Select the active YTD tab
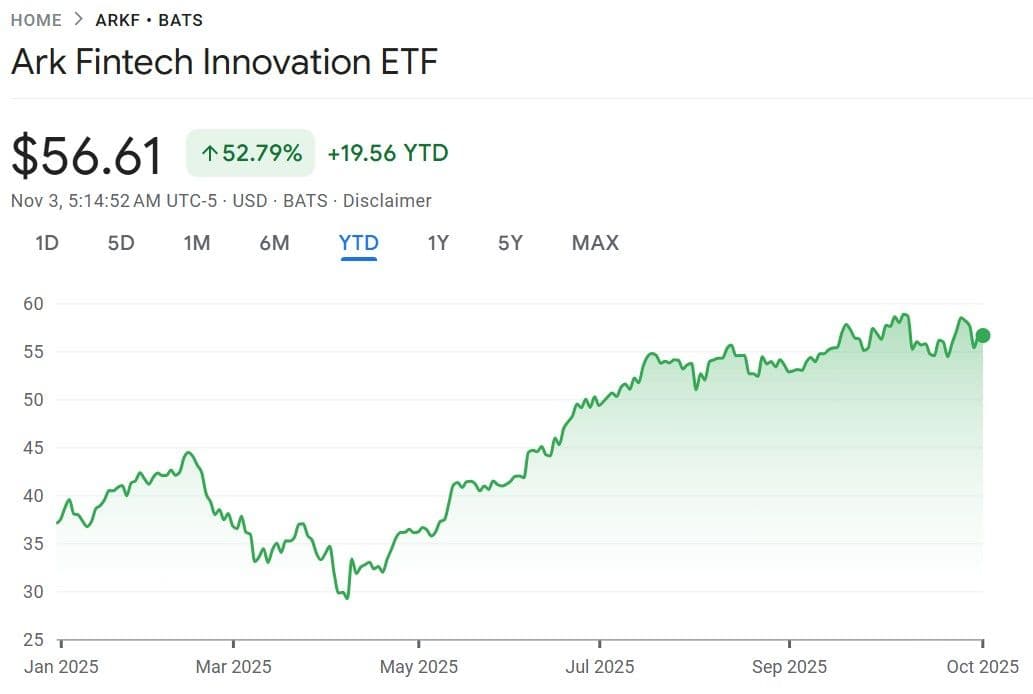 pyautogui.click(x=358, y=242)
